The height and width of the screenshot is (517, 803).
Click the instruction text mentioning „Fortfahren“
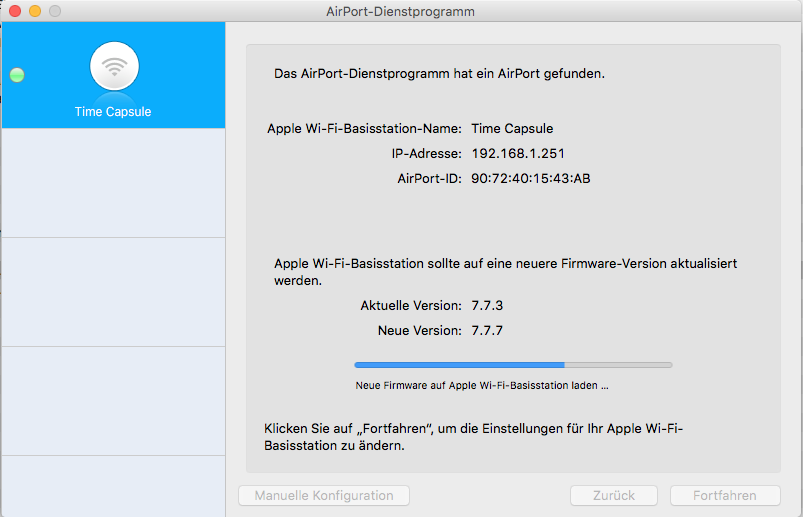click(474, 437)
